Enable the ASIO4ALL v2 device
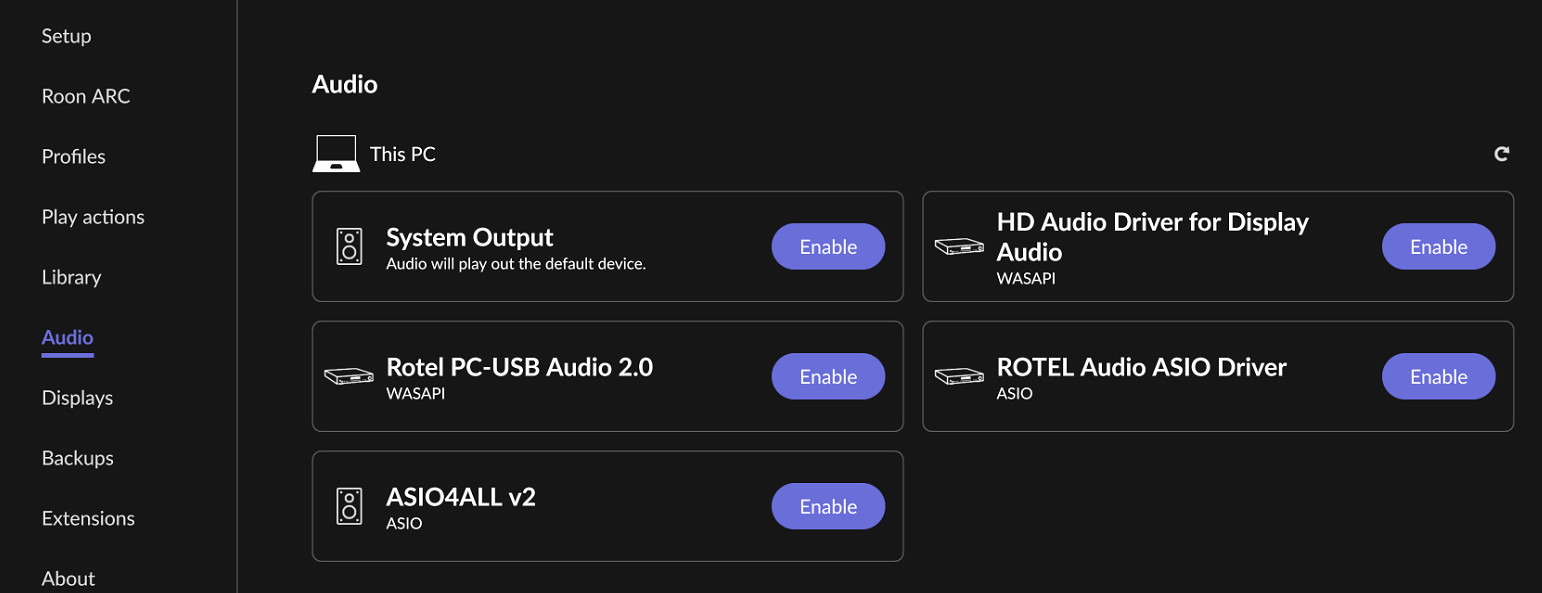1542x593 pixels. coord(828,507)
